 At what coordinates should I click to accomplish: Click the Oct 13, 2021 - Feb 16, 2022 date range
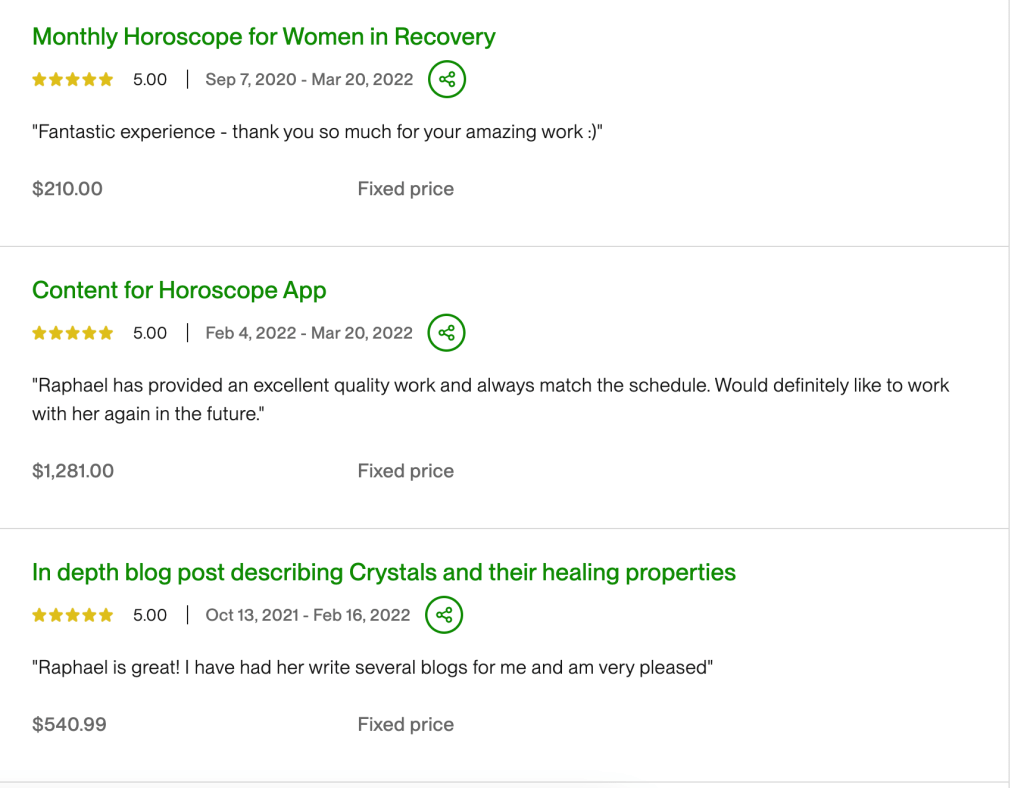point(308,615)
